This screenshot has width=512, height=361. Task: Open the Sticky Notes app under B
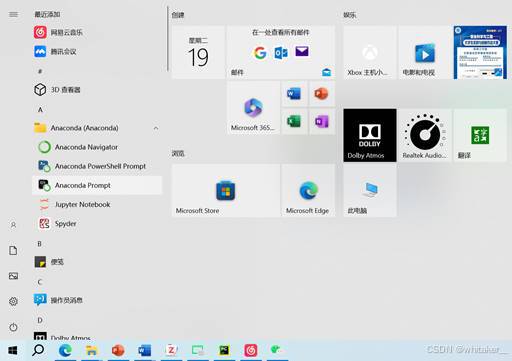point(97,262)
